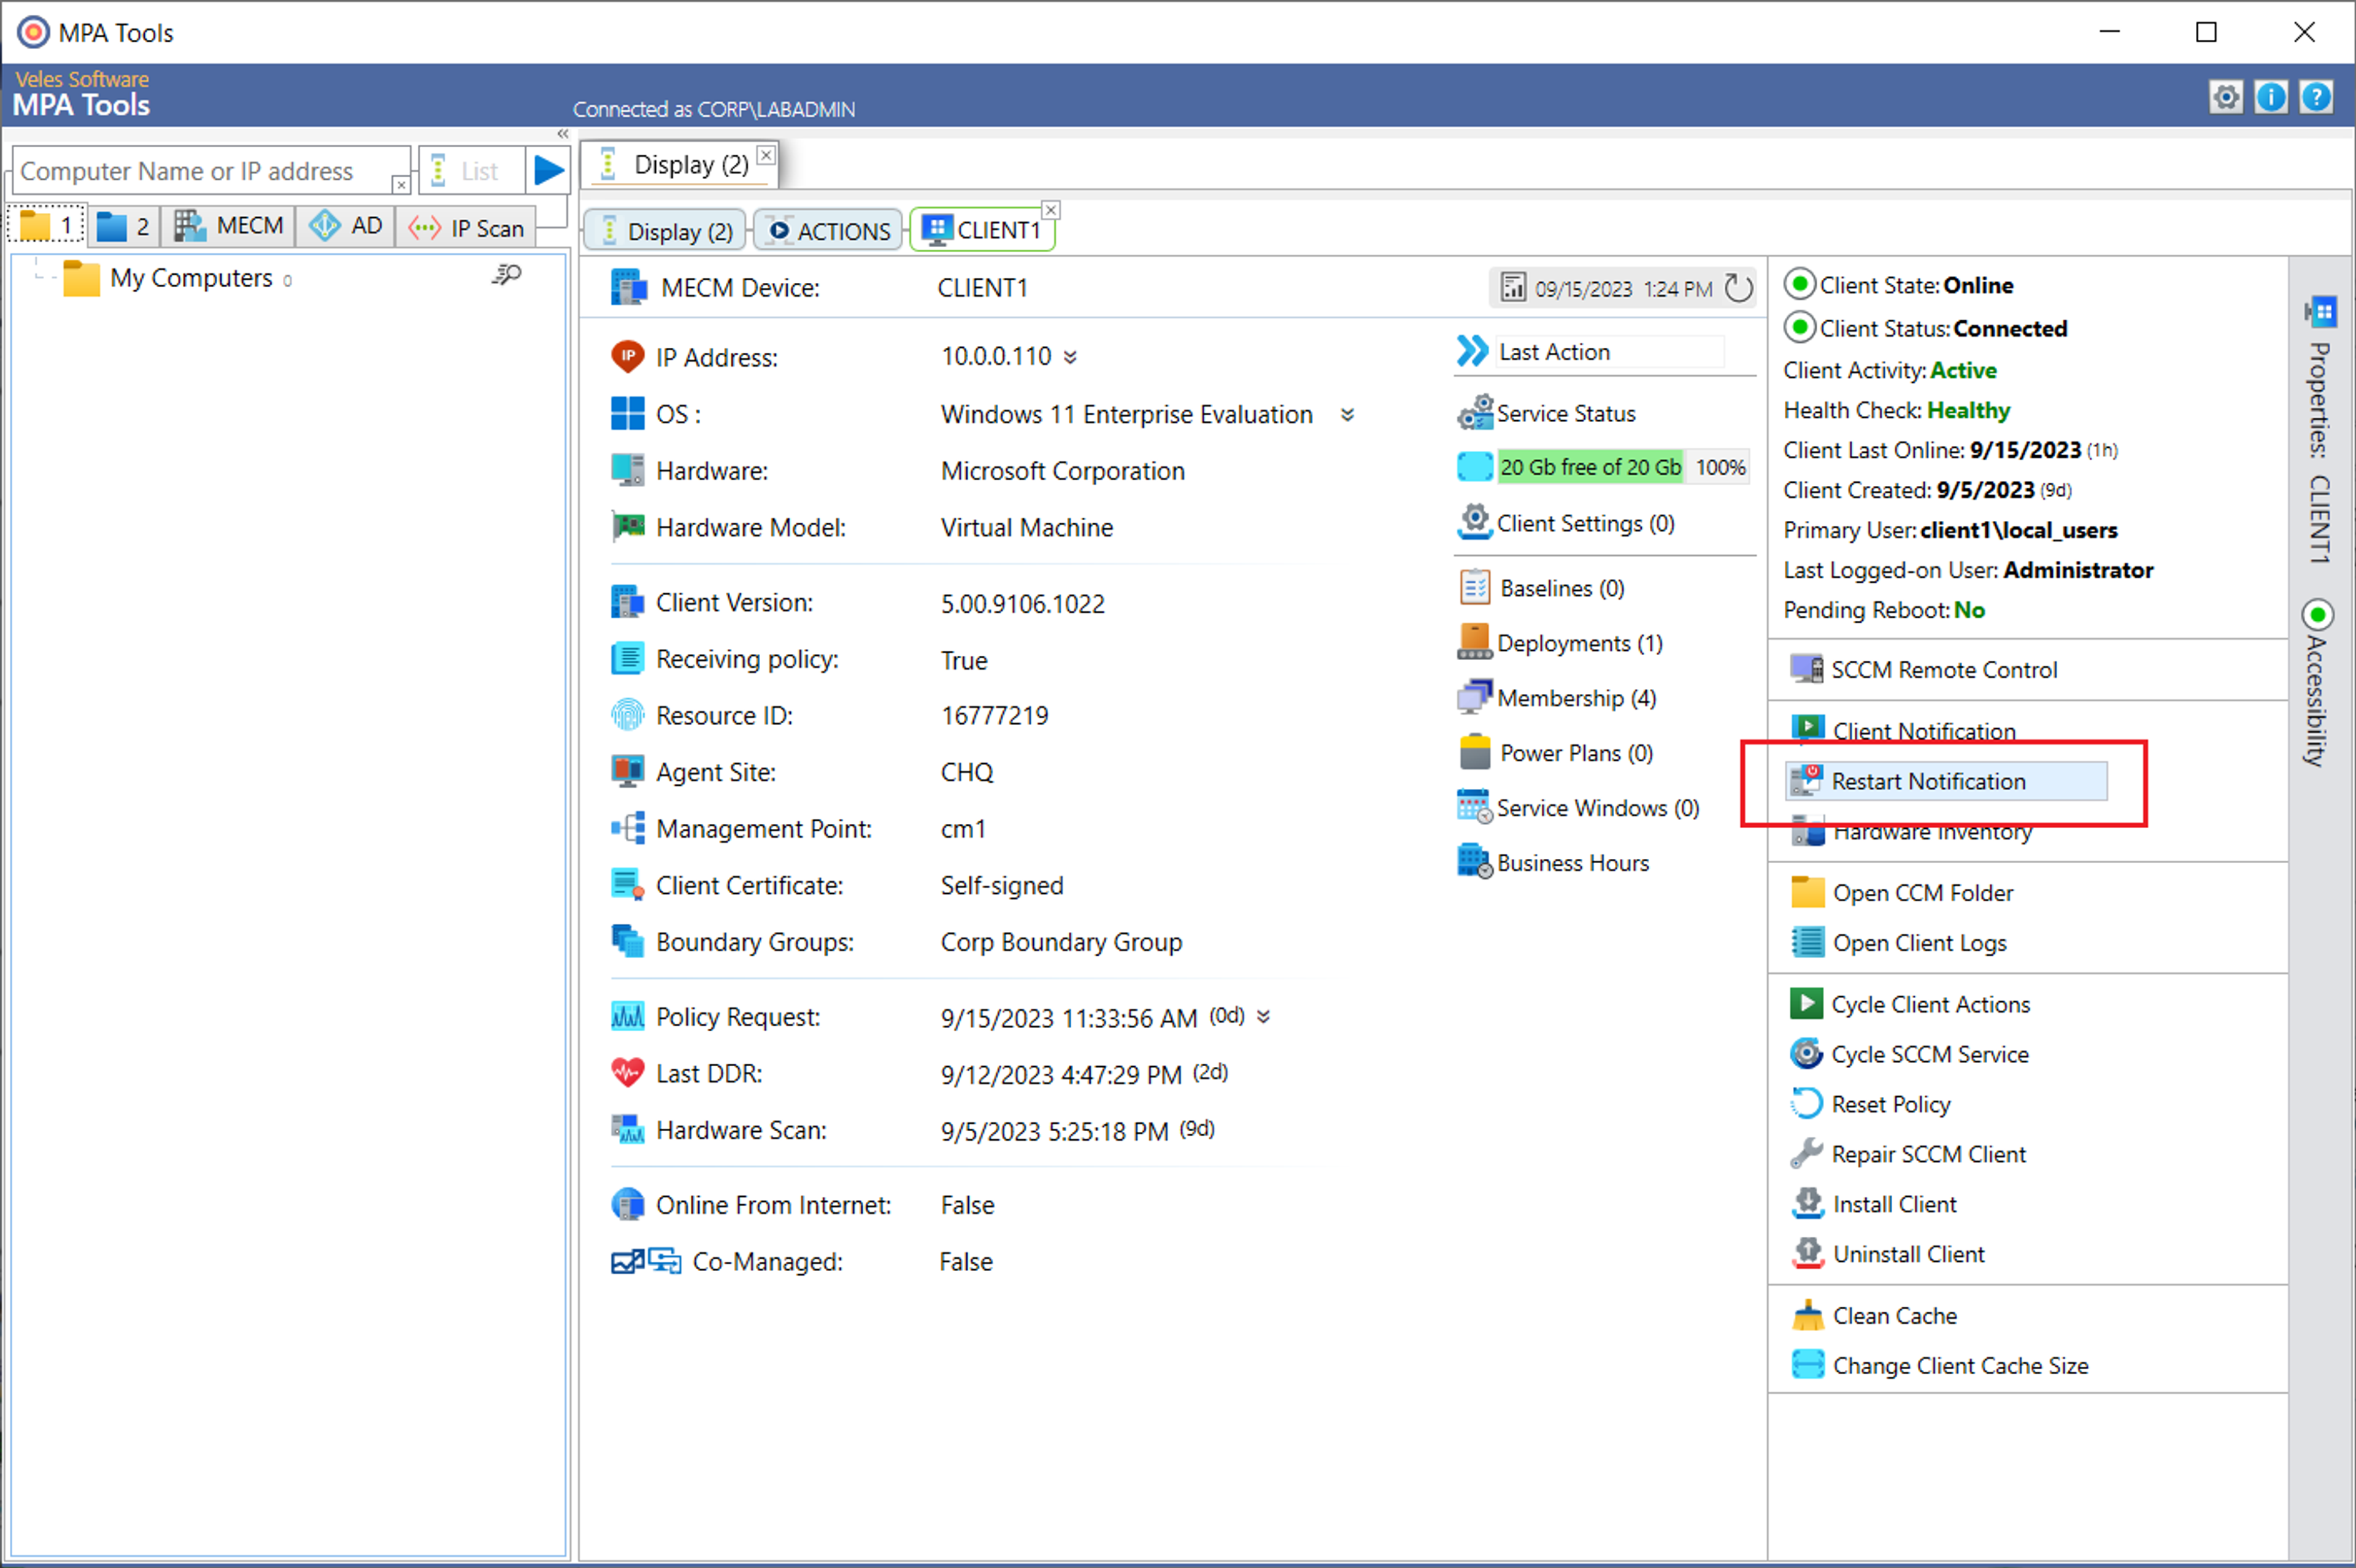The height and width of the screenshot is (1568, 2356).
Task: Select the ACTIONS tab
Action: pos(829,231)
